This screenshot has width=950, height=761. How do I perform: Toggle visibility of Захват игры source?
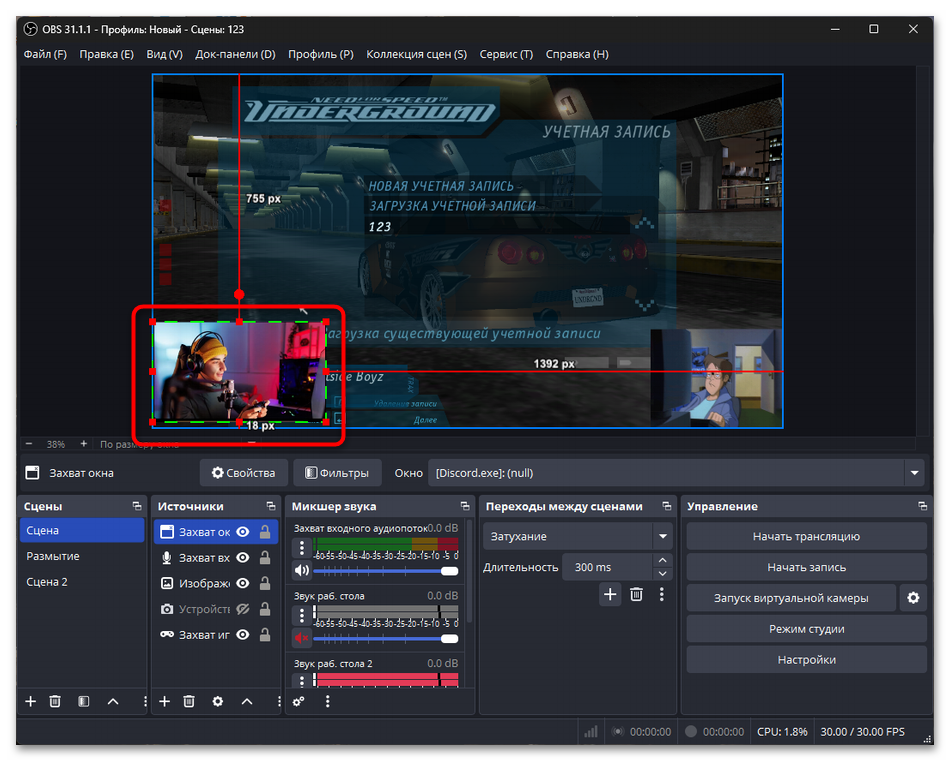(x=243, y=634)
